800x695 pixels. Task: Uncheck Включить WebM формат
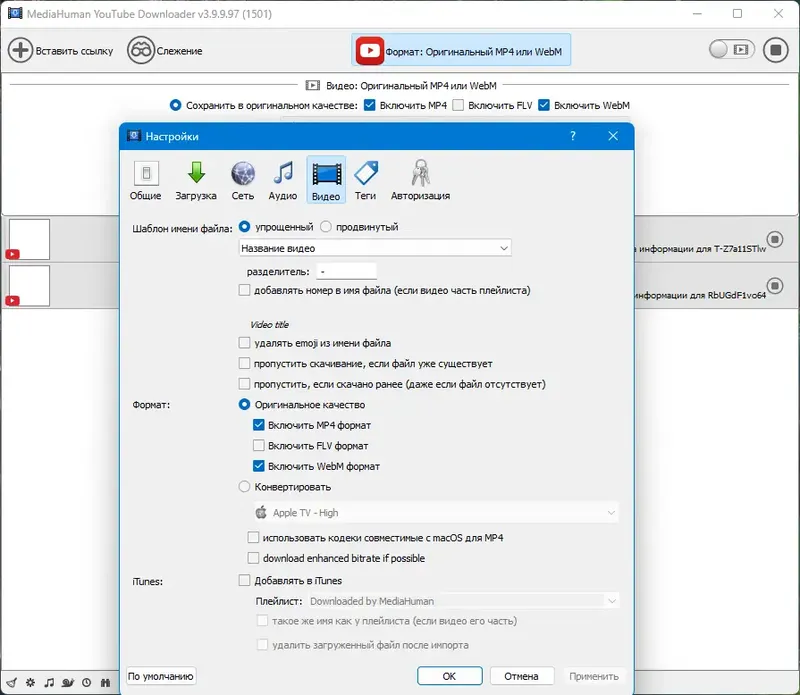[259, 466]
